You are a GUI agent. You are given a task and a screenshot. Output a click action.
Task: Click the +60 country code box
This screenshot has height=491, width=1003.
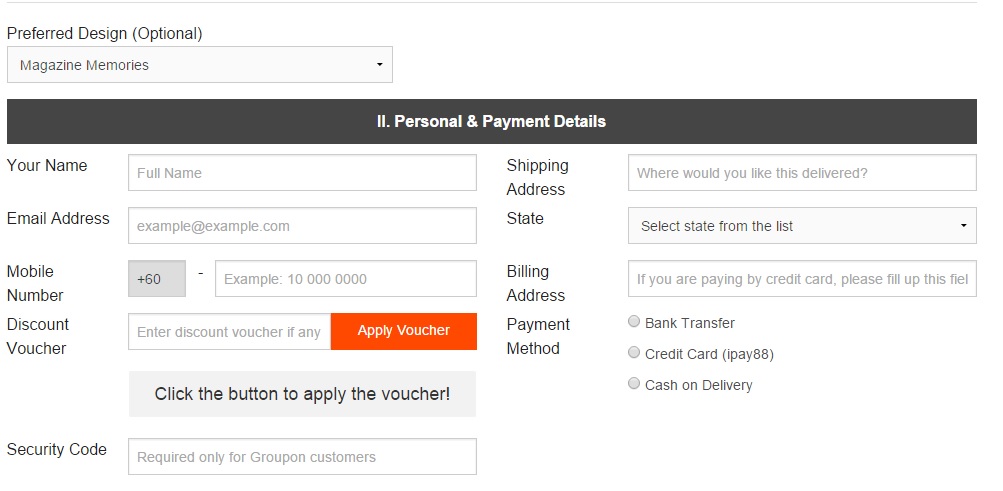157,279
